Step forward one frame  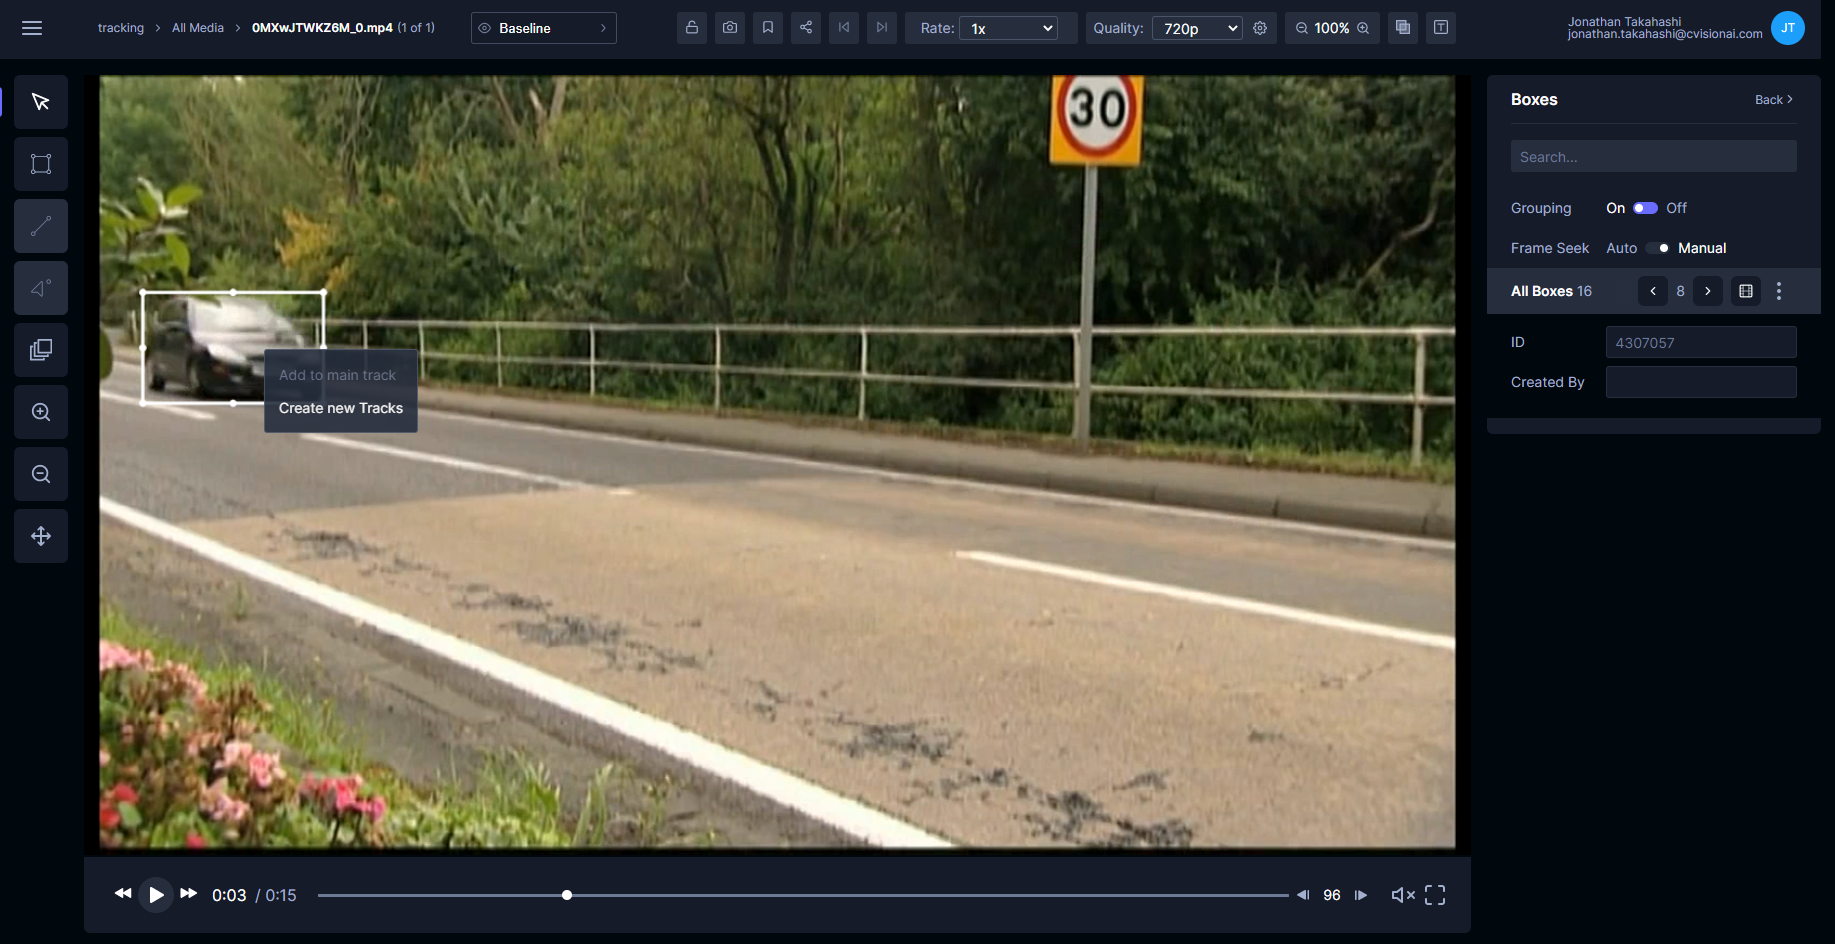click(1361, 895)
